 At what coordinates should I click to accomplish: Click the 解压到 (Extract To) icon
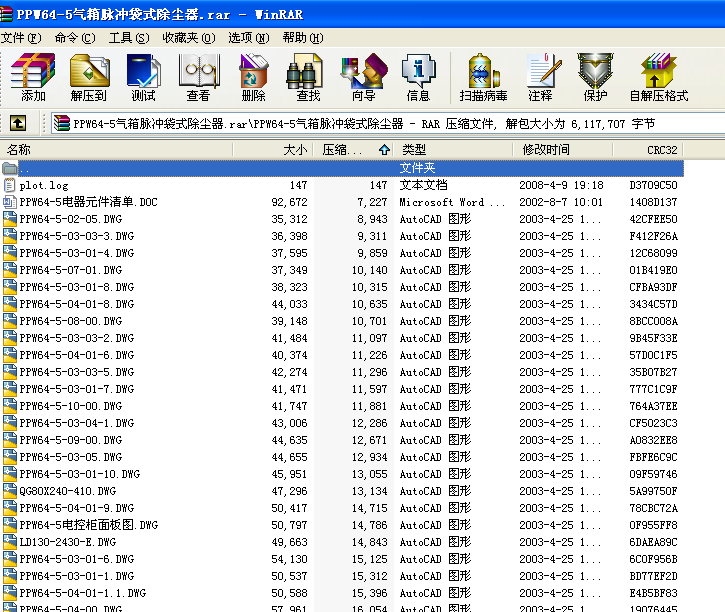[89, 77]
